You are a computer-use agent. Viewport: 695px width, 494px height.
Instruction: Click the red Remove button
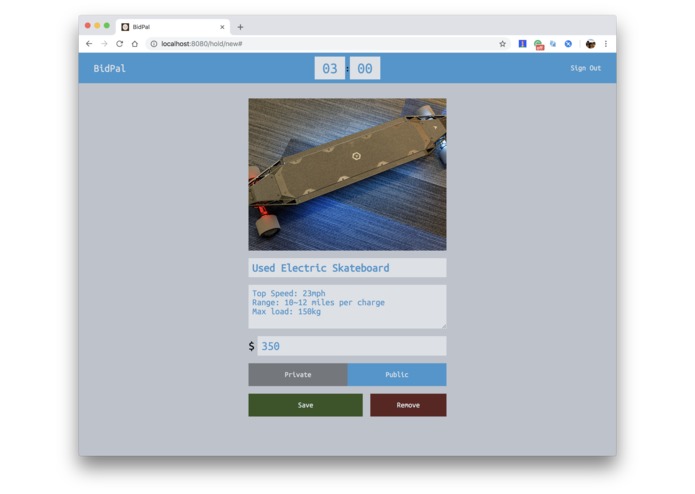pyautogui.click(x=408, y=405)
